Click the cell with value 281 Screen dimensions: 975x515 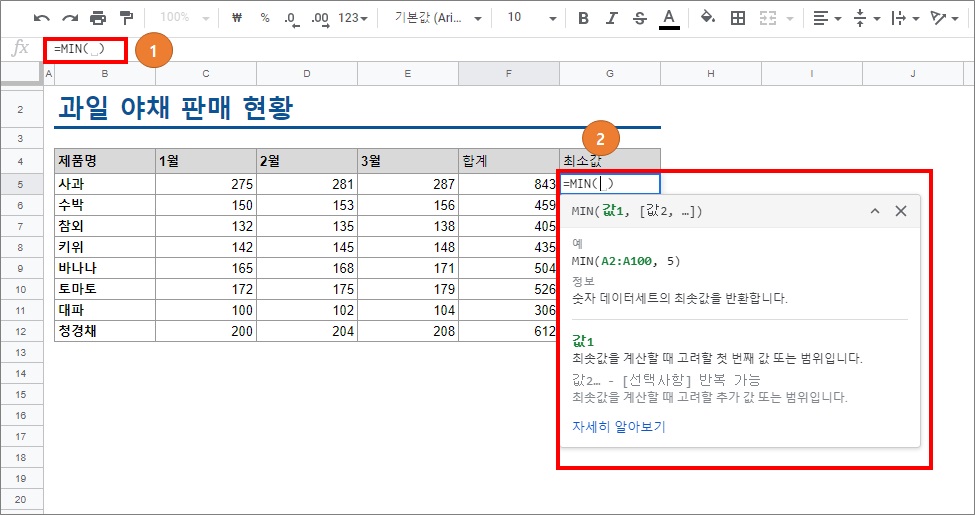(x=307, y=184)
